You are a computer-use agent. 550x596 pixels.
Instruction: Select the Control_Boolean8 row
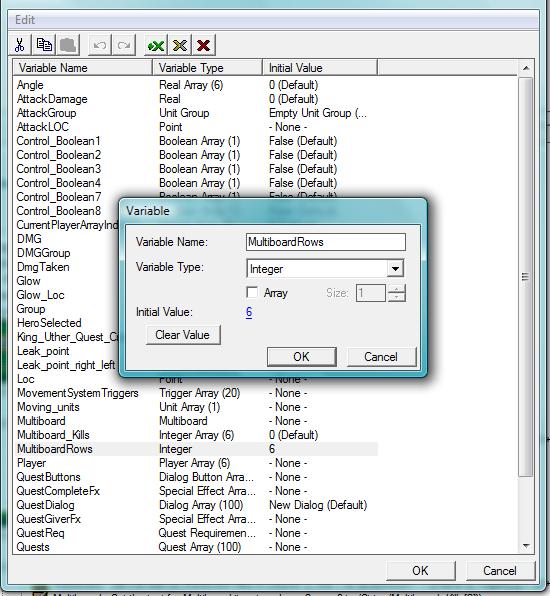(59, 211)
